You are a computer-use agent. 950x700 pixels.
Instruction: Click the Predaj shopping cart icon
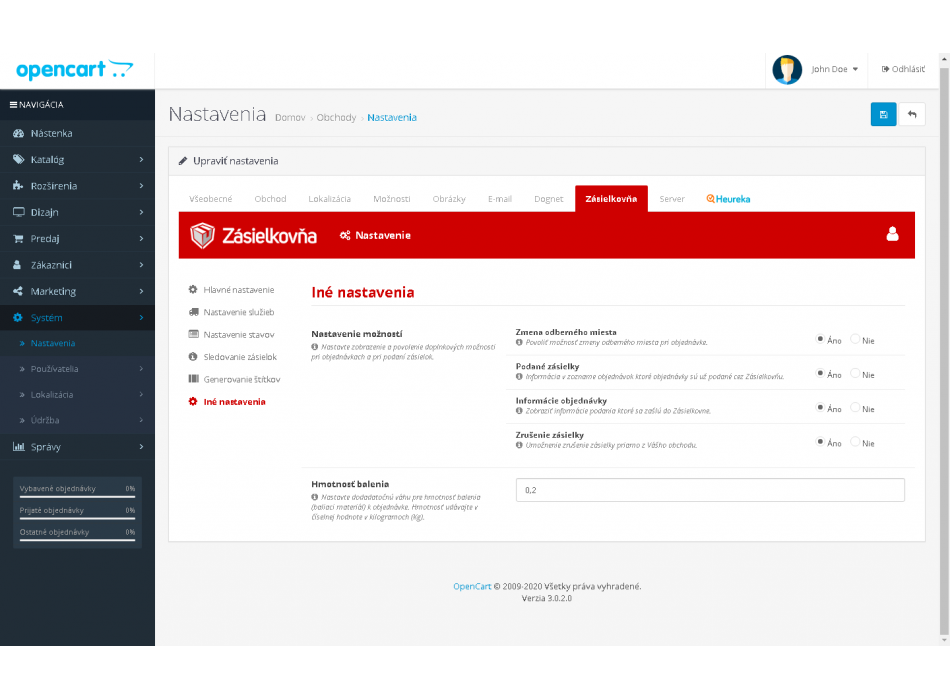pyautogui.click(x=18, y=238)
